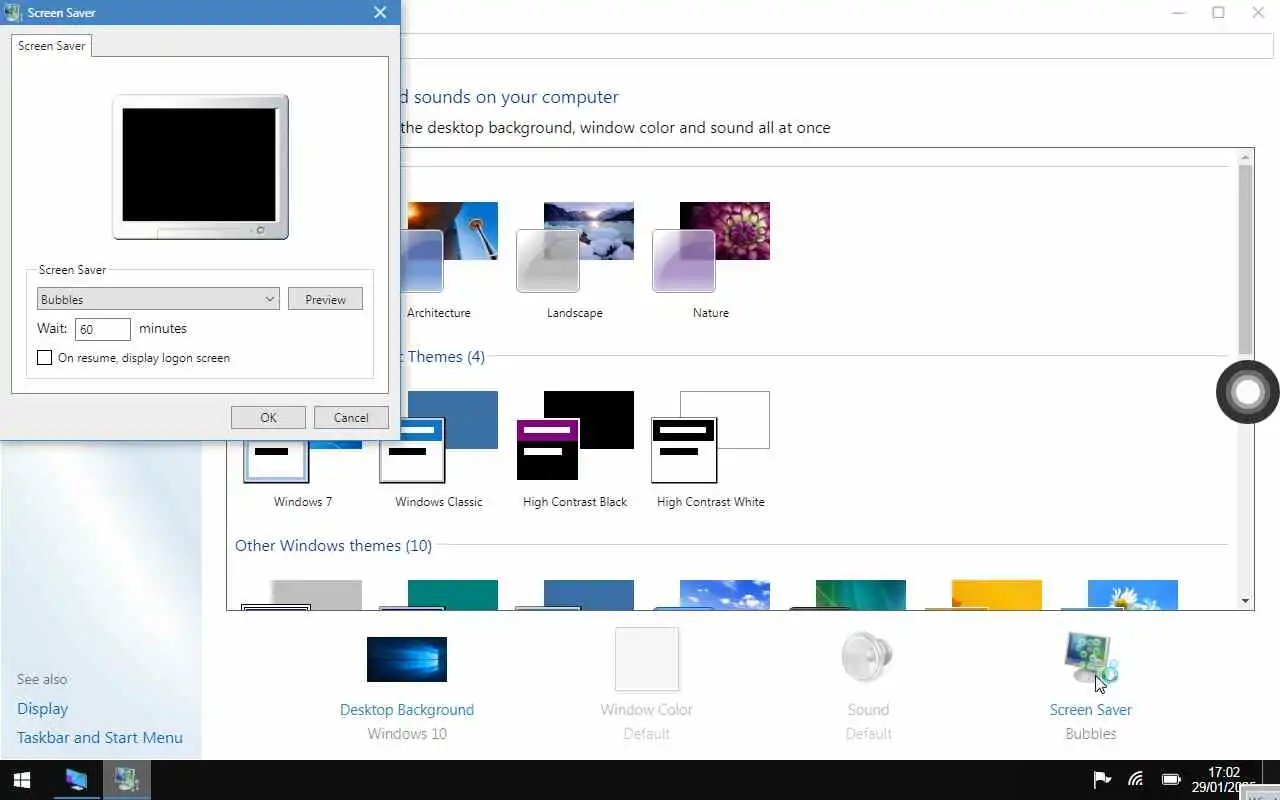Open the Display link under See also
The image size is (1280, 800).
tap(42, 708)
